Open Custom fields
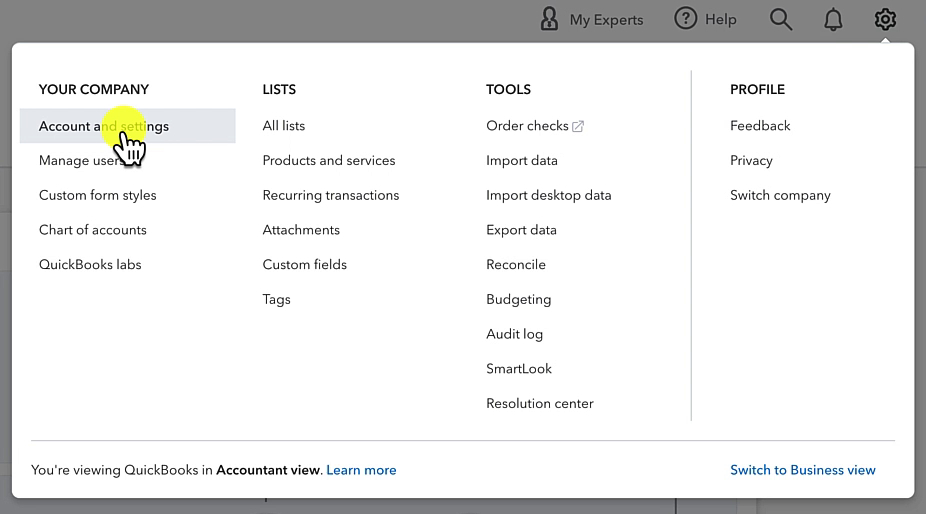Viewport: 926px width, 514px height. tap(305, 265)
